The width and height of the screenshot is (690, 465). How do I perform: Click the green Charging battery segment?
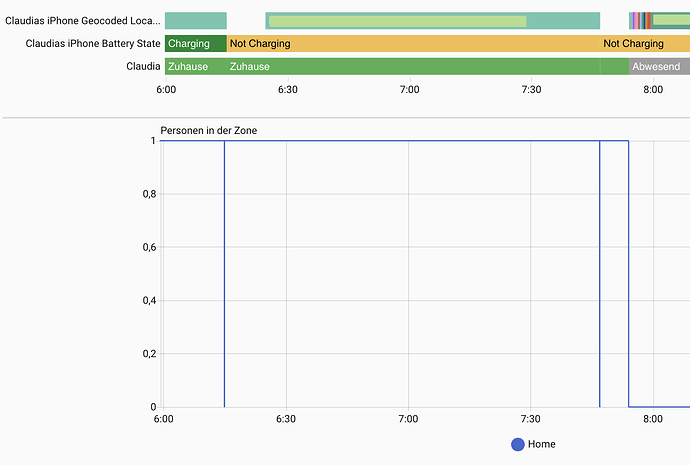tap(195, 44)
